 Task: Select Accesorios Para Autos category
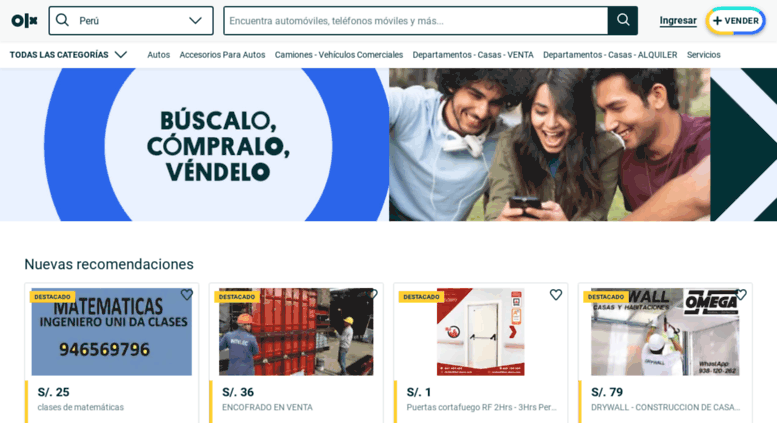coord(222,55)
